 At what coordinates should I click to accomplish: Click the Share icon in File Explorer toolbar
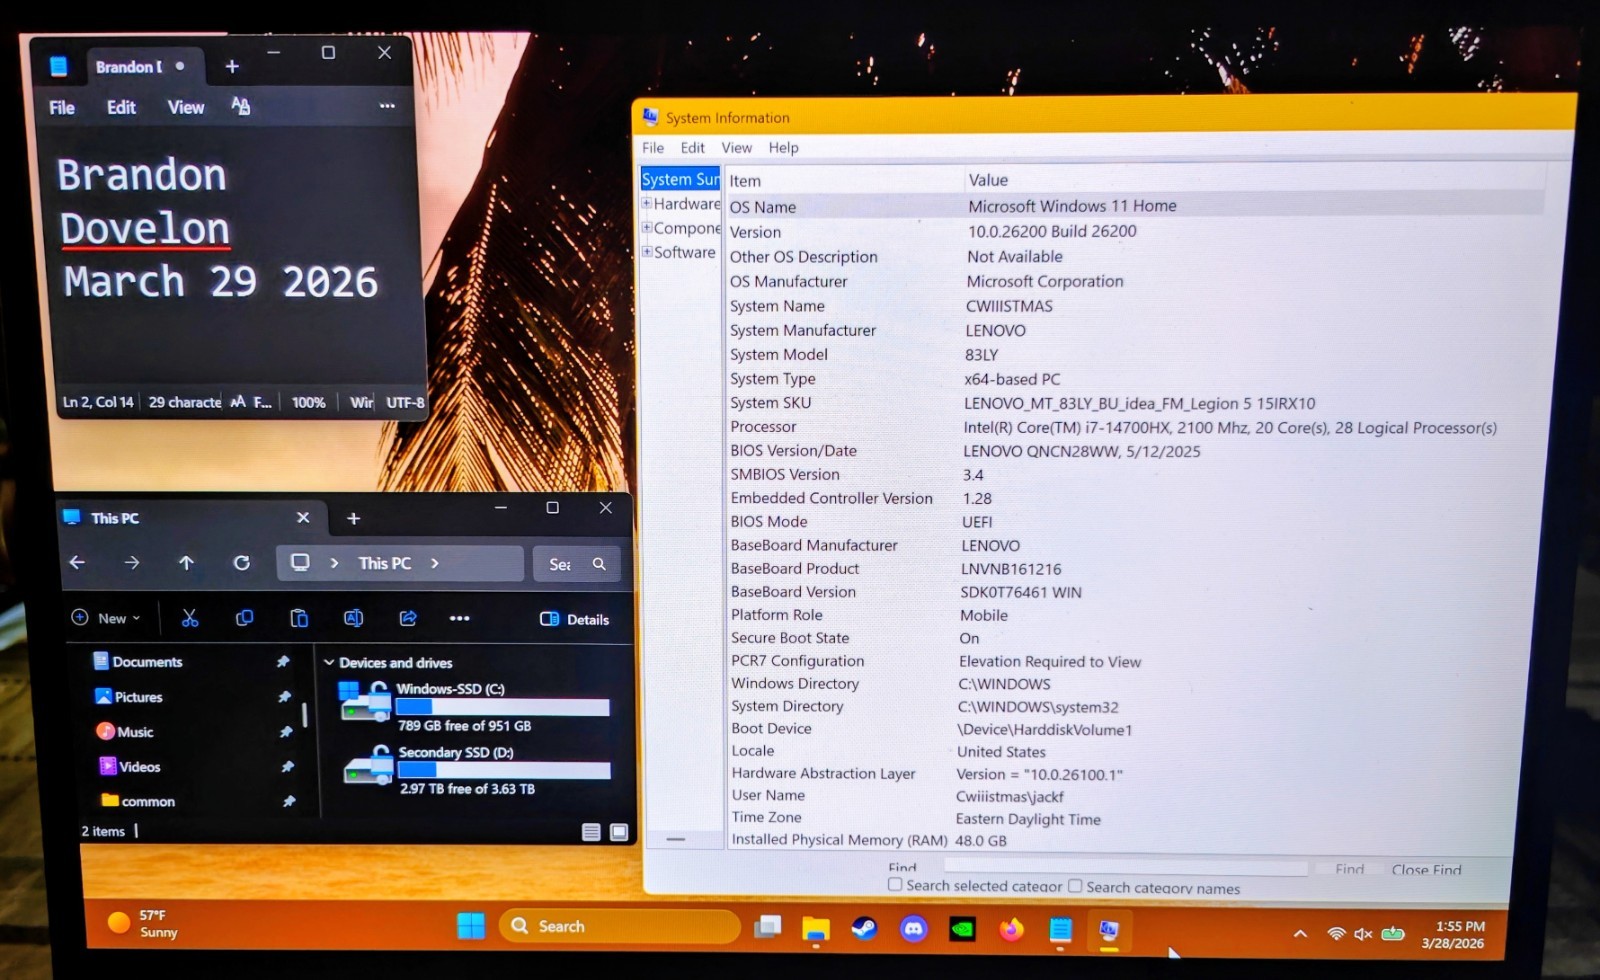(408, 618)
